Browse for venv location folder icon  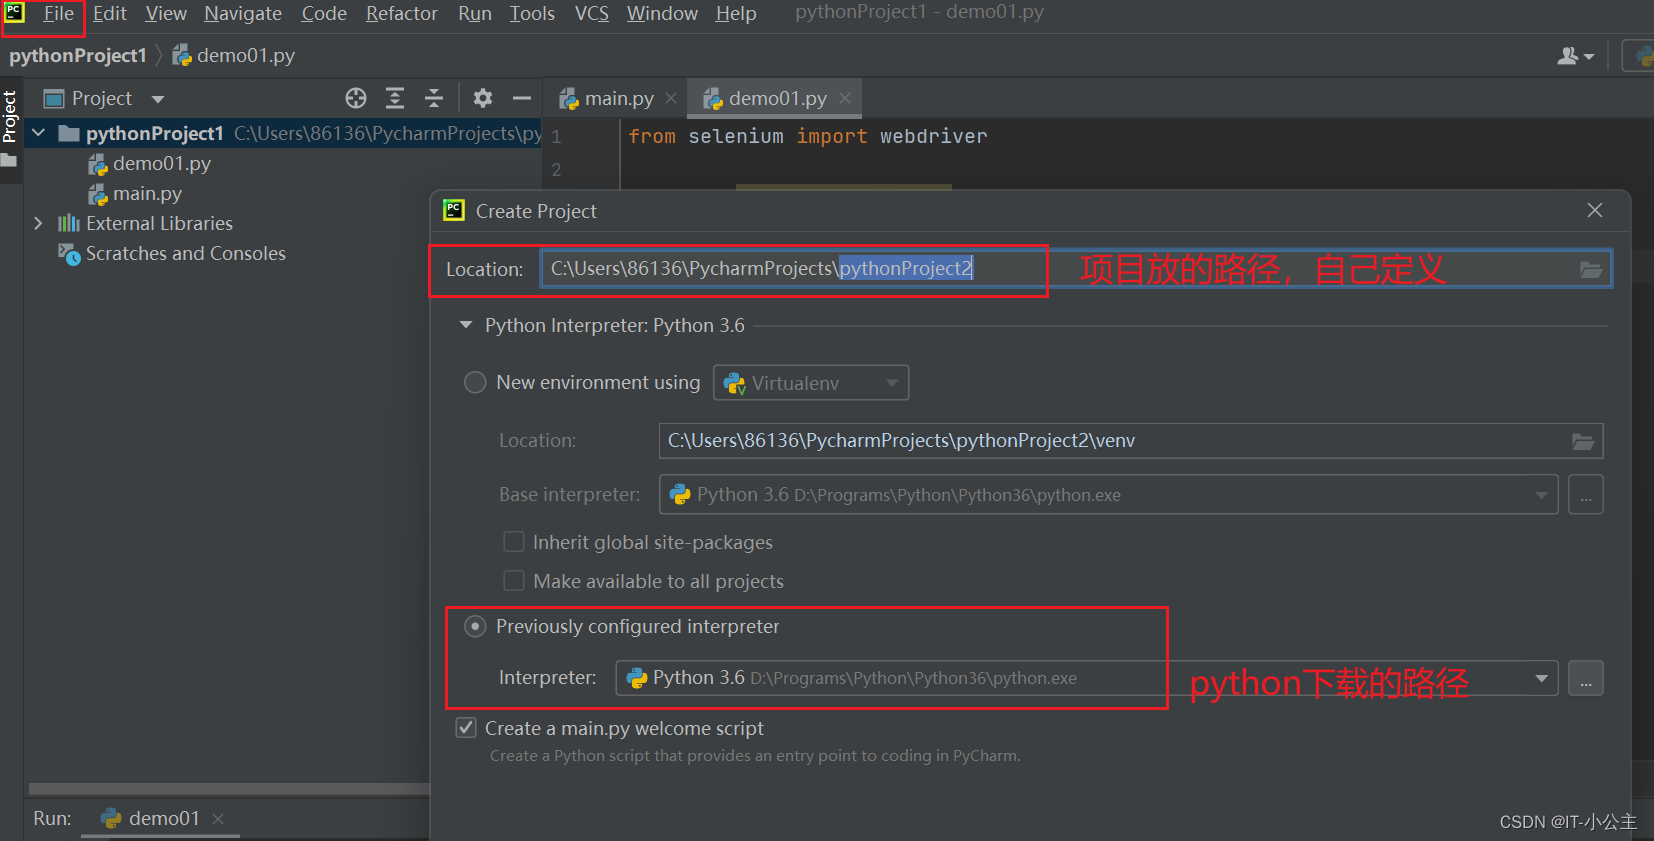tap(1583, 441)
